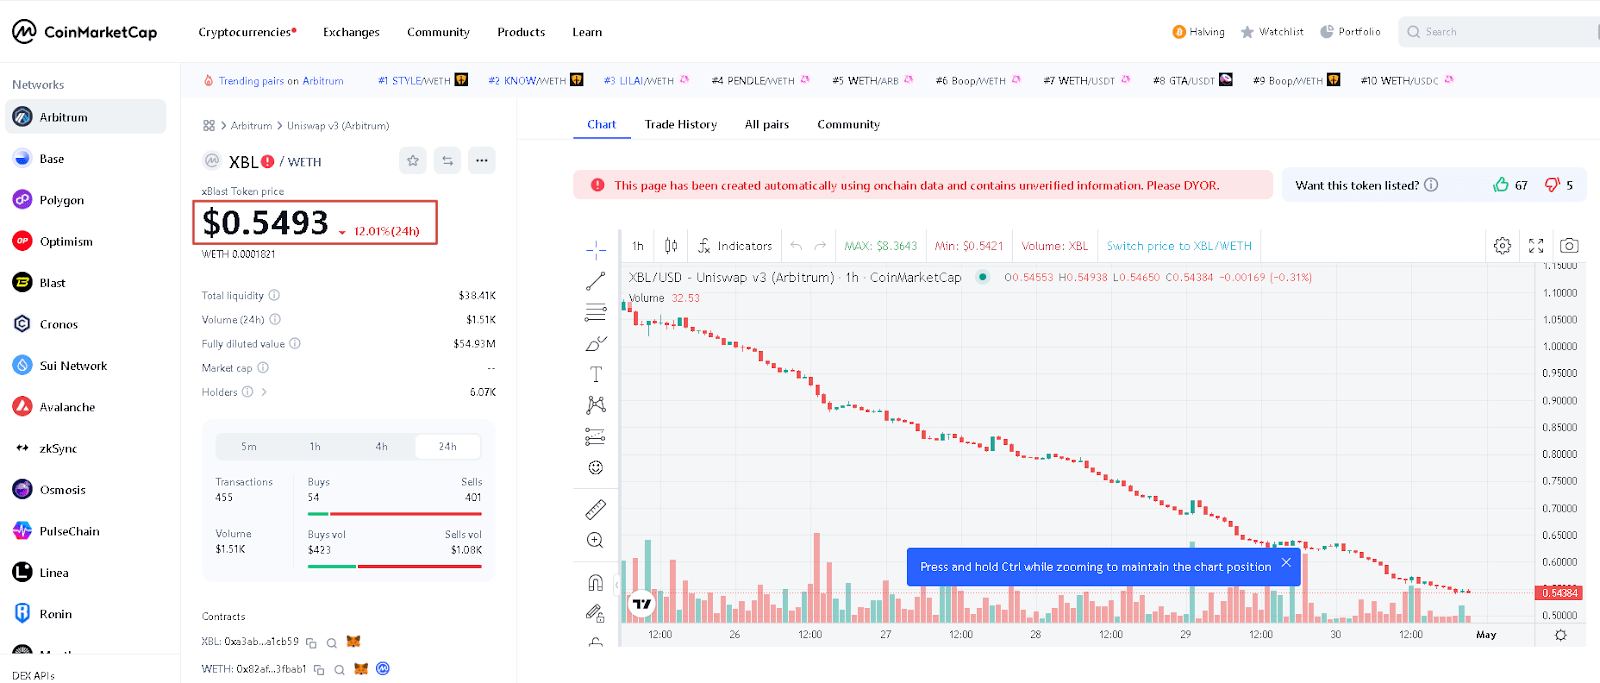The height and width of the screenshot is (683, 1600).
Task: Select Sui Network in sidebar
Action: (x=86, y=366)
